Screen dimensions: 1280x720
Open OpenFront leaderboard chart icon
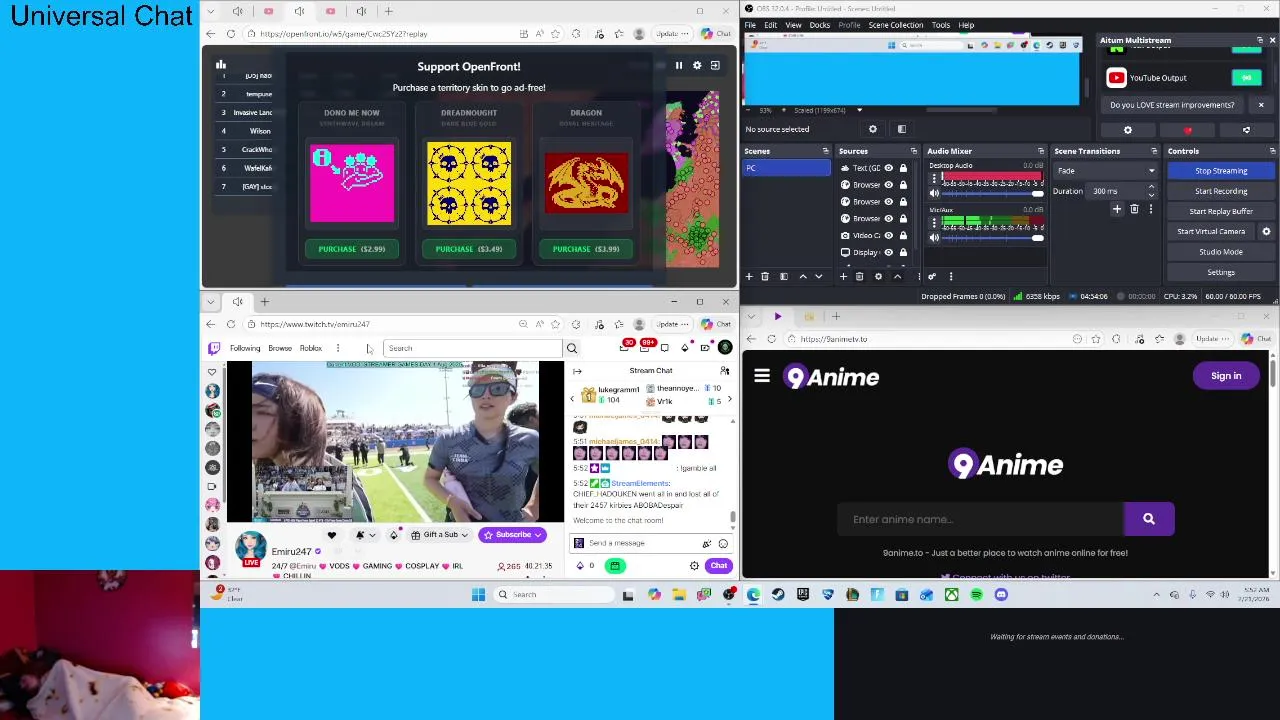(220, 65)
